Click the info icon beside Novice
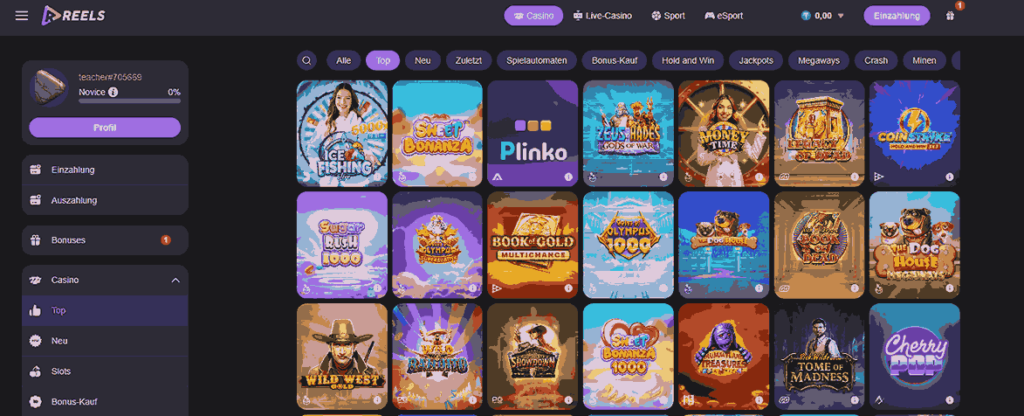This screenshot has width=1024, height=416. click(x=113, y=92)
